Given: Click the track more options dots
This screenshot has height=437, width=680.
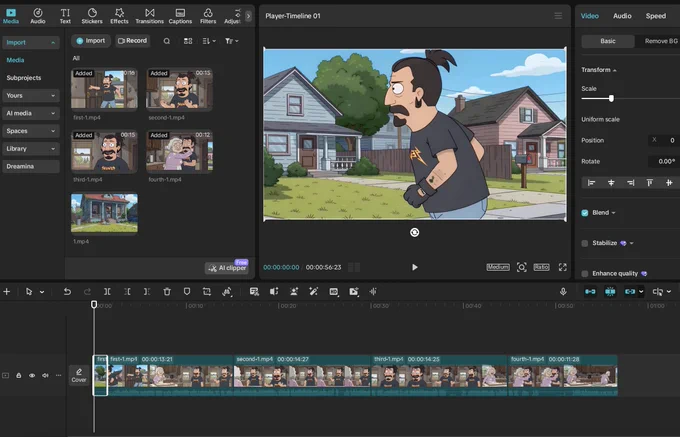Looking at the screenshot, I should click(x=58, y=375).
